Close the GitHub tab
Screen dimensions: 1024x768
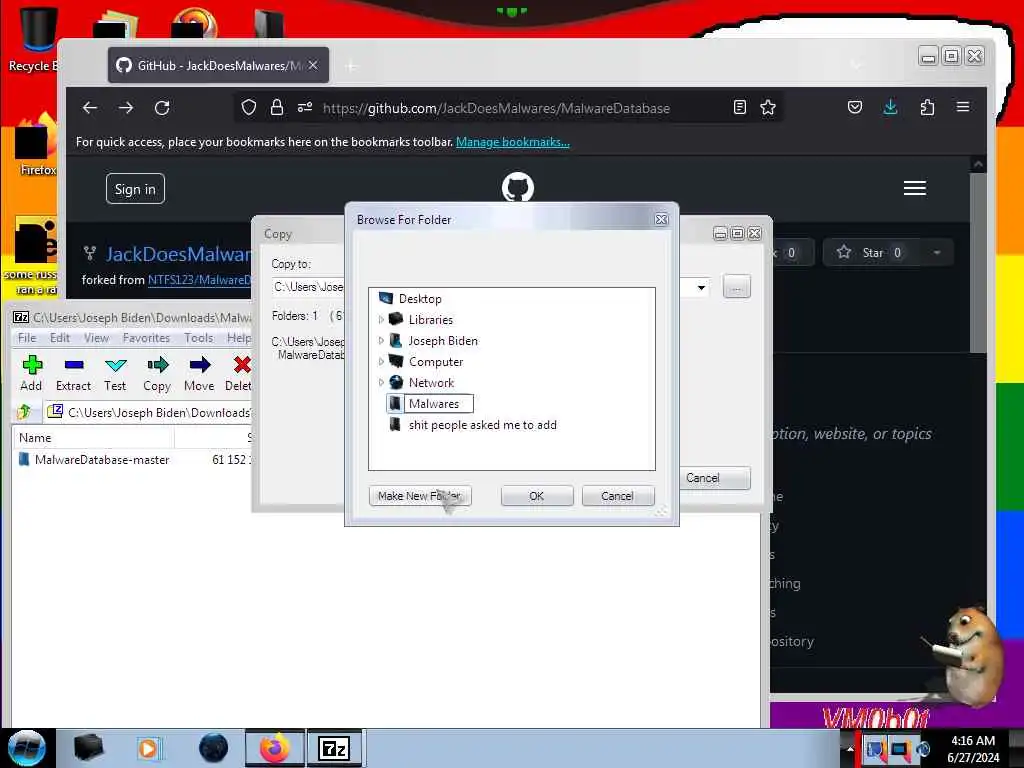(313, 65)
